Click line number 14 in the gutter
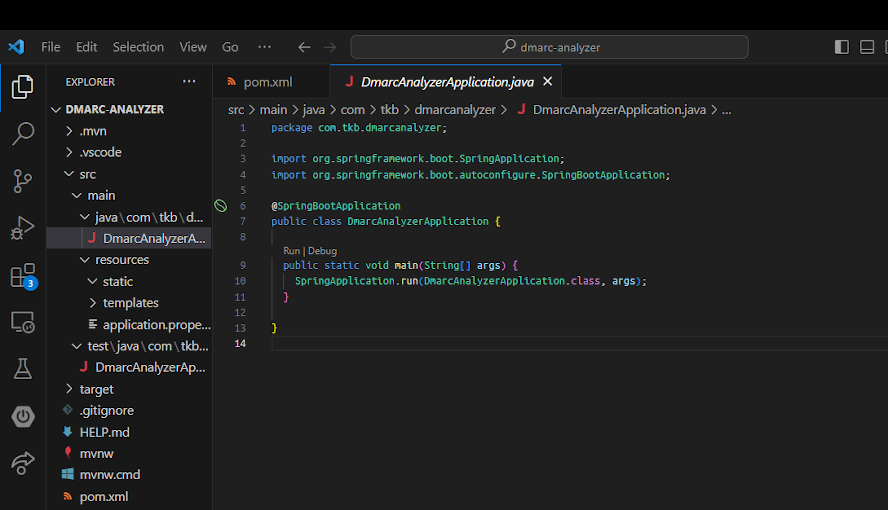The height and width of the screenshot is (510, 888). tap(240, 344)
